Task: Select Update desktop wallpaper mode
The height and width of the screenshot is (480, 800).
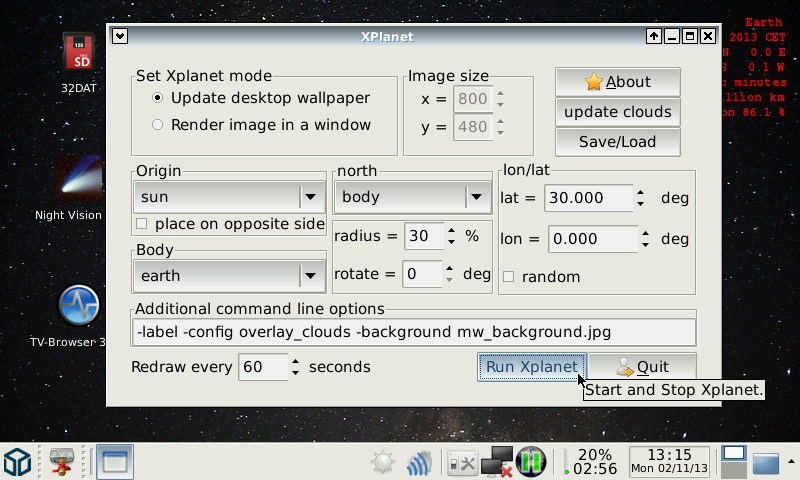Action: coord(157,98)
